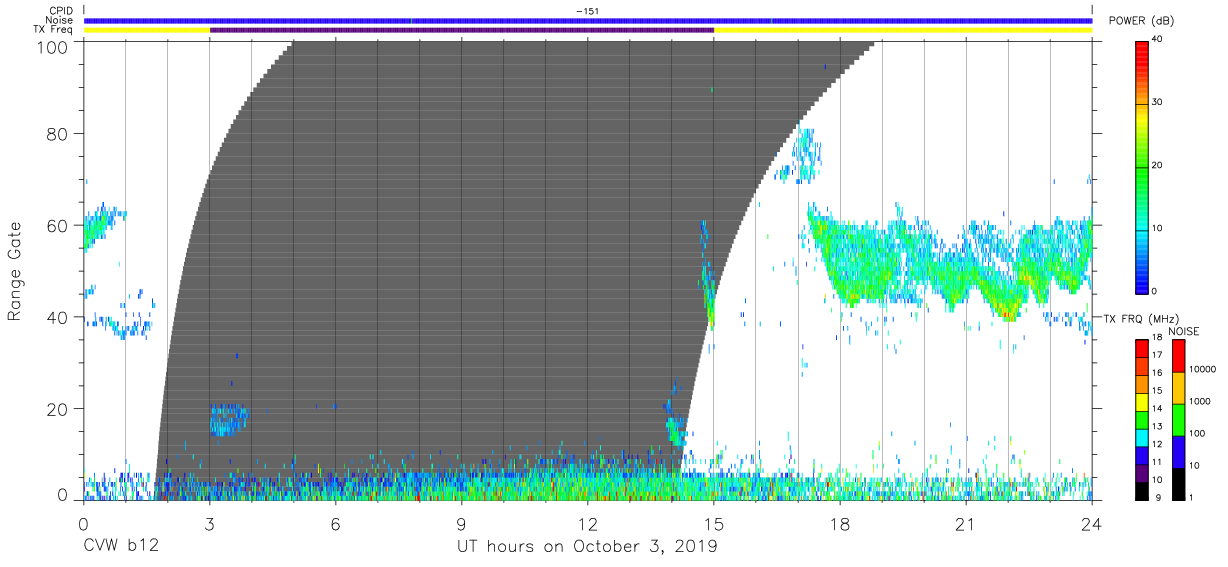This screenshot has height=567, width=1228.
Task: Click the echo cluster near gate 18 at 3 UT
Action: pos(229,419)
